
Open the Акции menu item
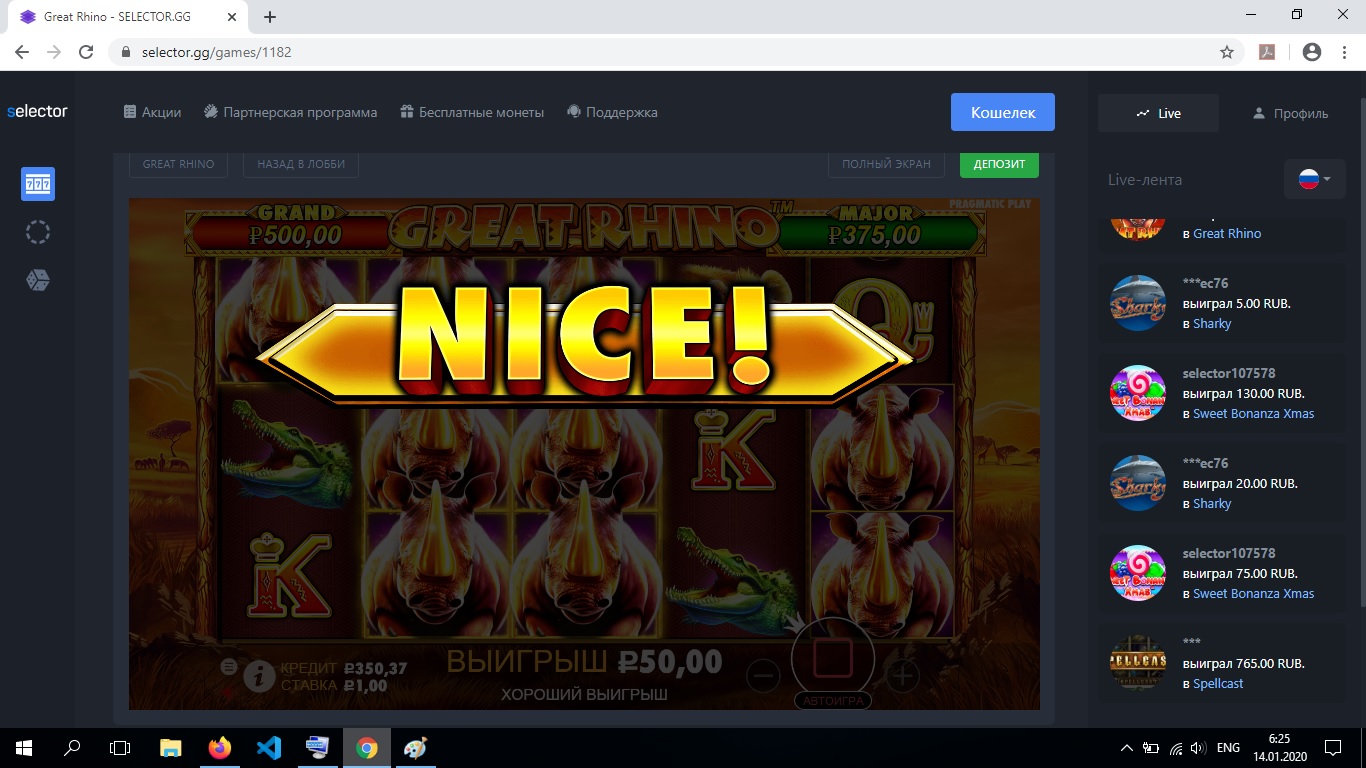pyautogui.click(x=152, y=112)
